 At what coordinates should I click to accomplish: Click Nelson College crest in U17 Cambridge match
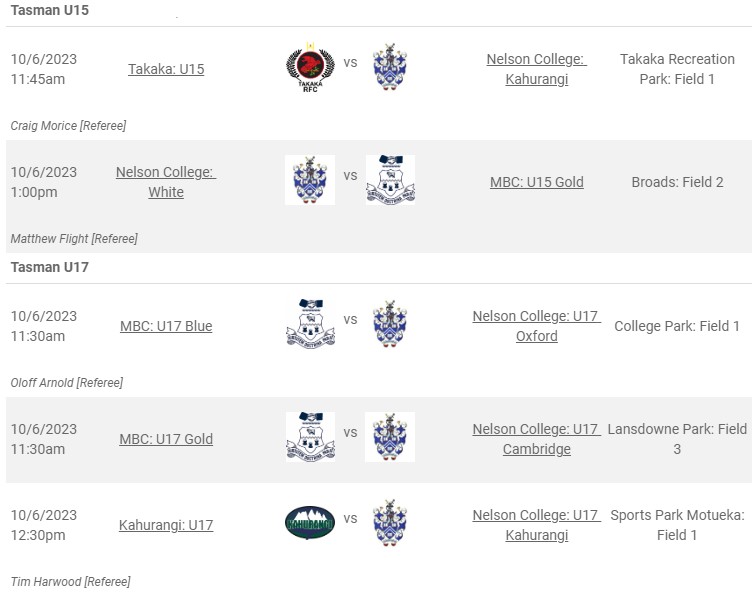pos(390,437)
